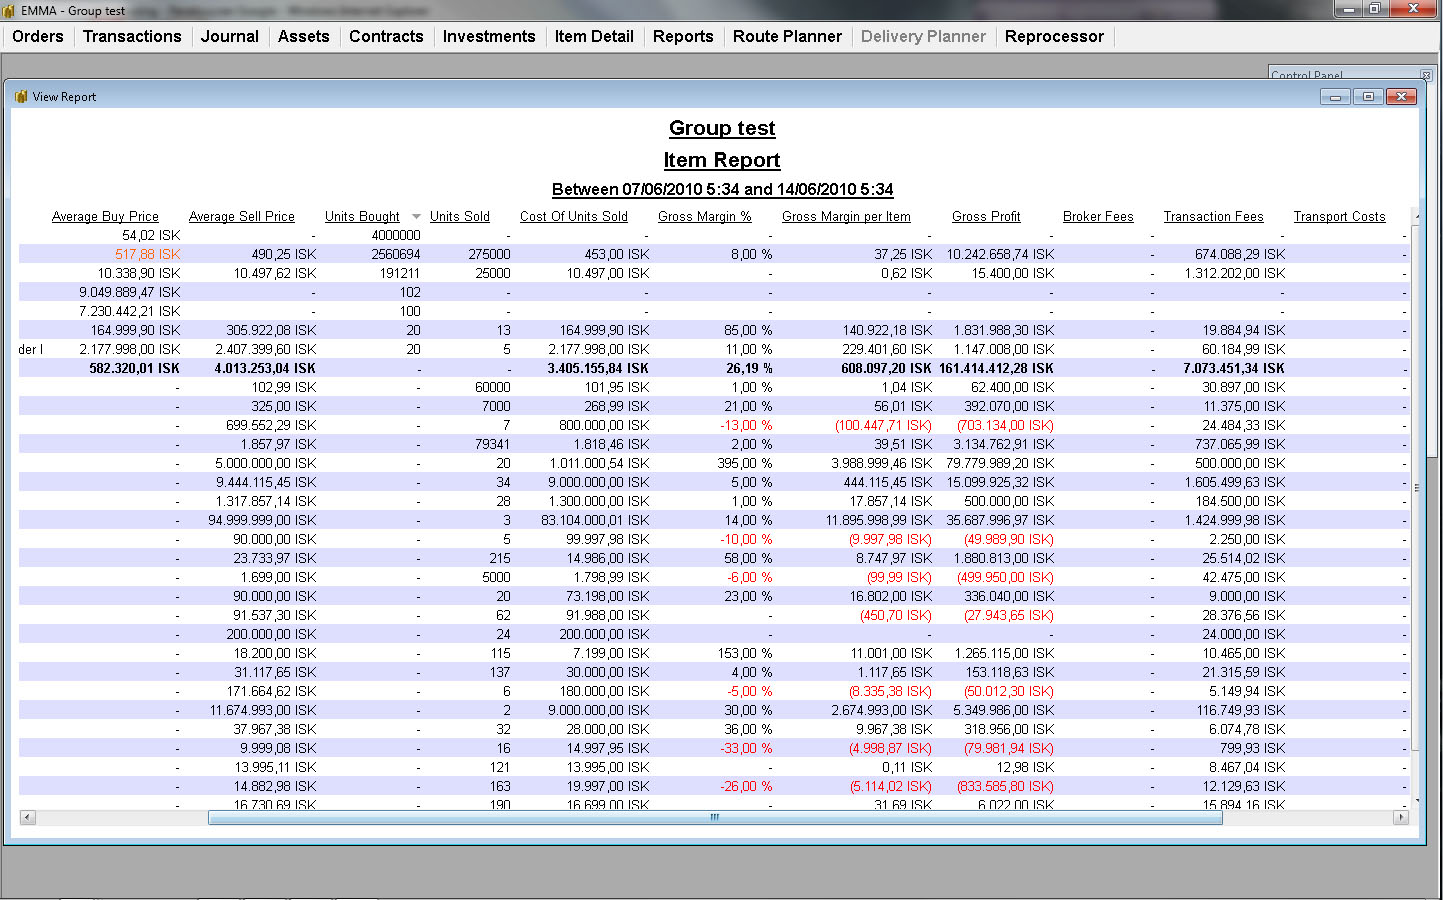Click the horizontal scrollbar right arrow
Screen dimensions: 1443x900
(x=1402, y=817)
